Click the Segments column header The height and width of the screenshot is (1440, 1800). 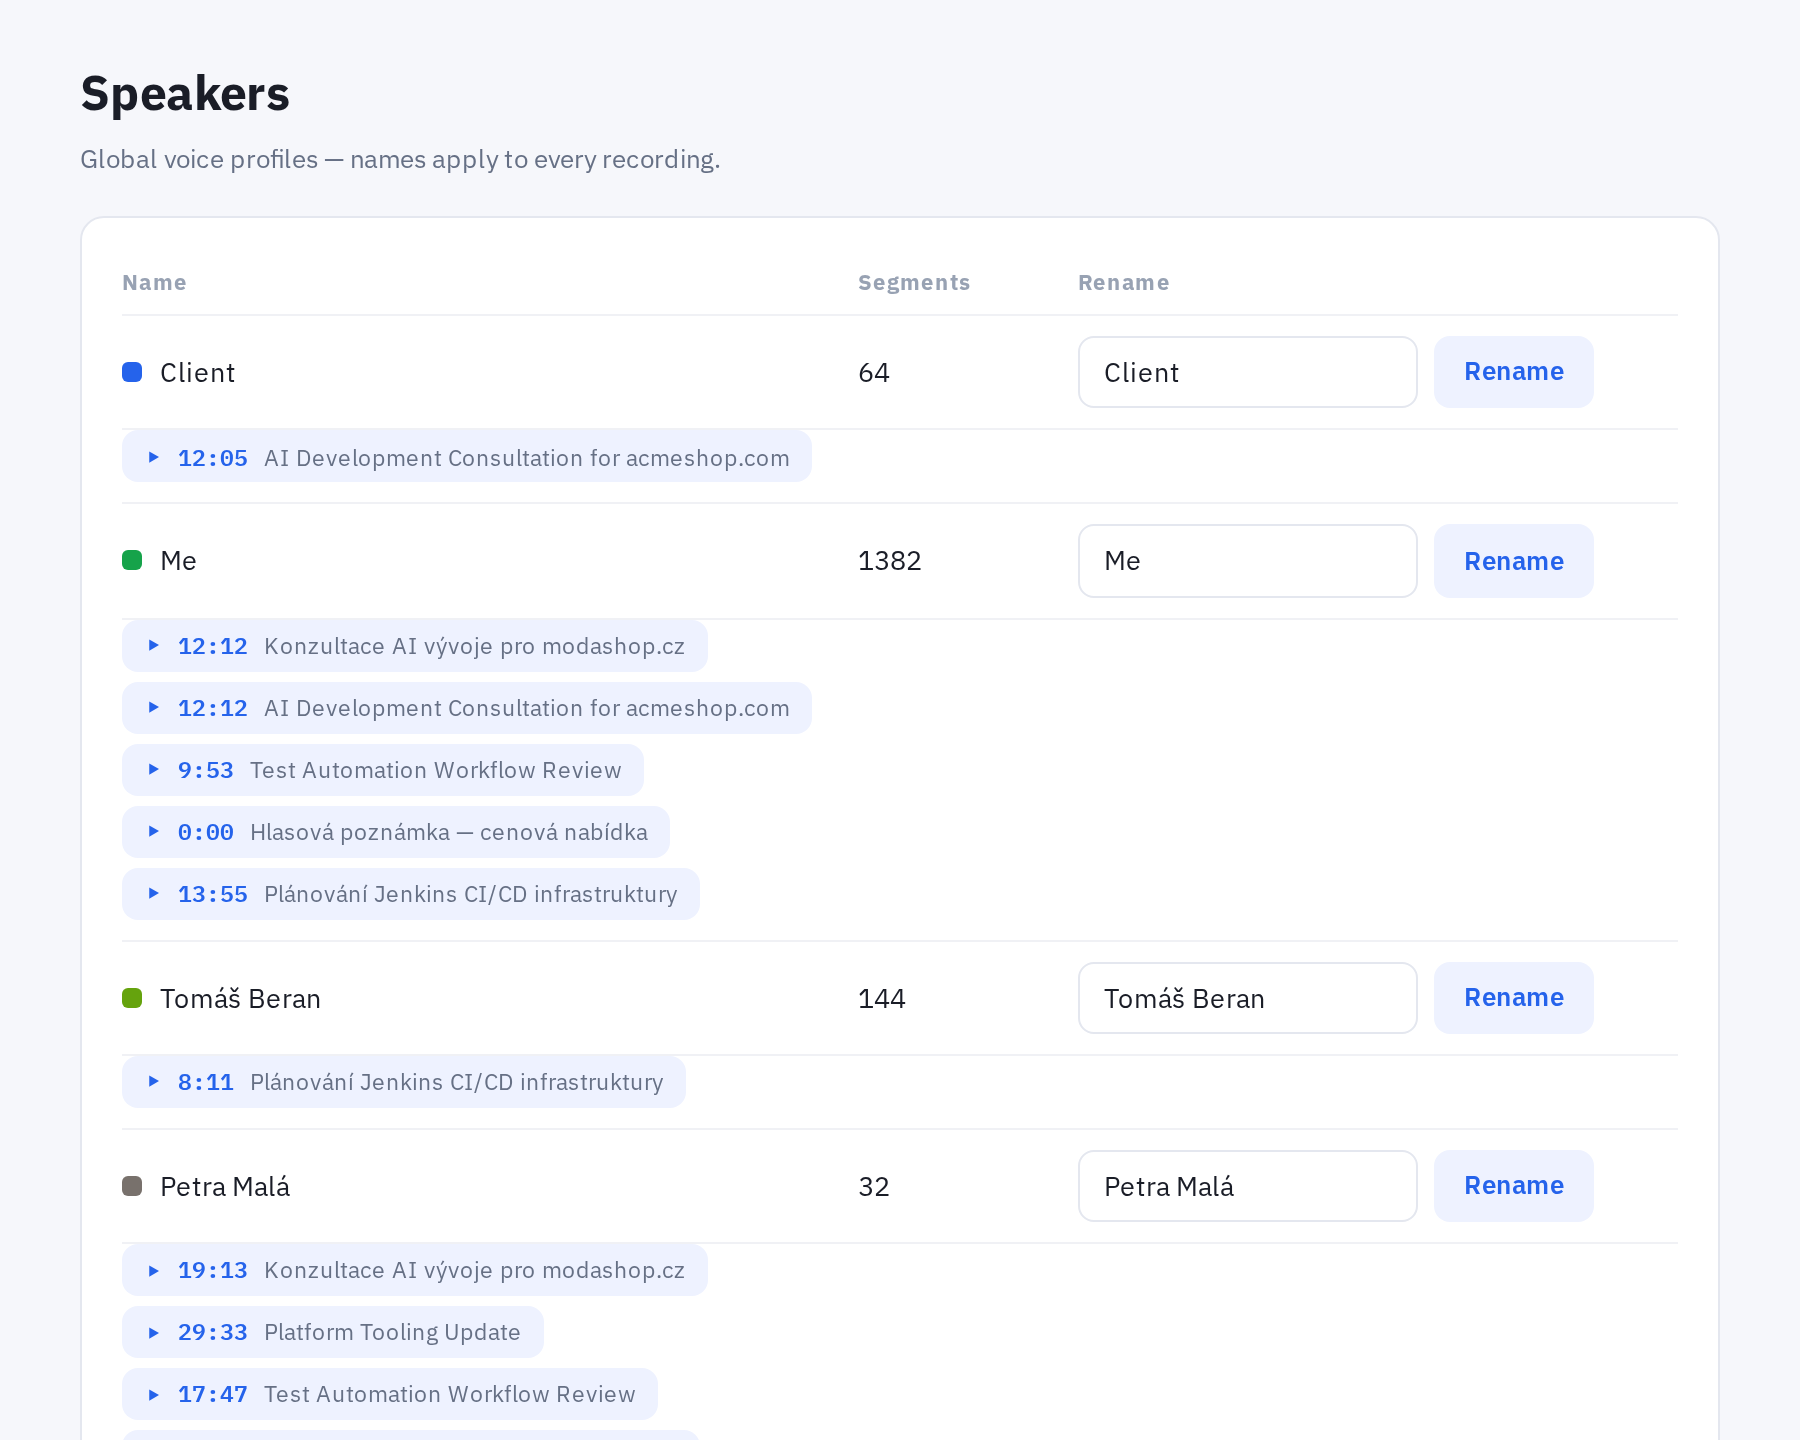[x=914, y=282]
